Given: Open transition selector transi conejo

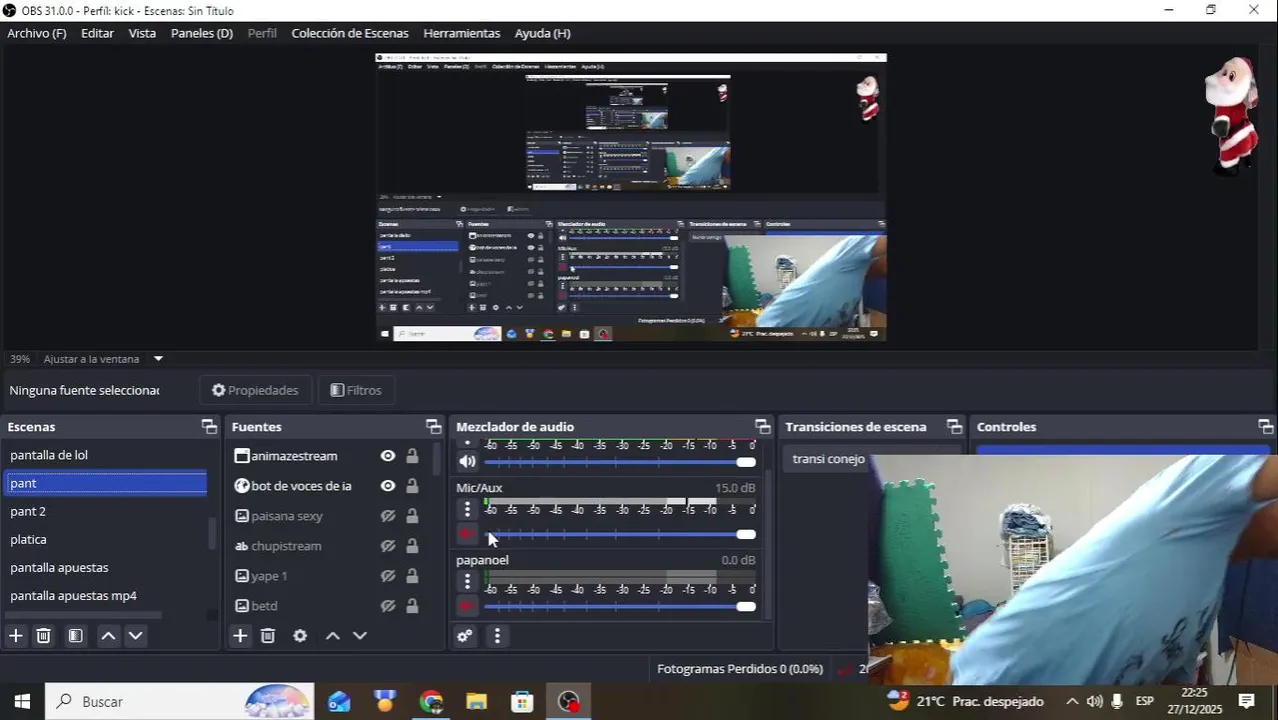Looking at the screenshot, I should coord(829,459).
